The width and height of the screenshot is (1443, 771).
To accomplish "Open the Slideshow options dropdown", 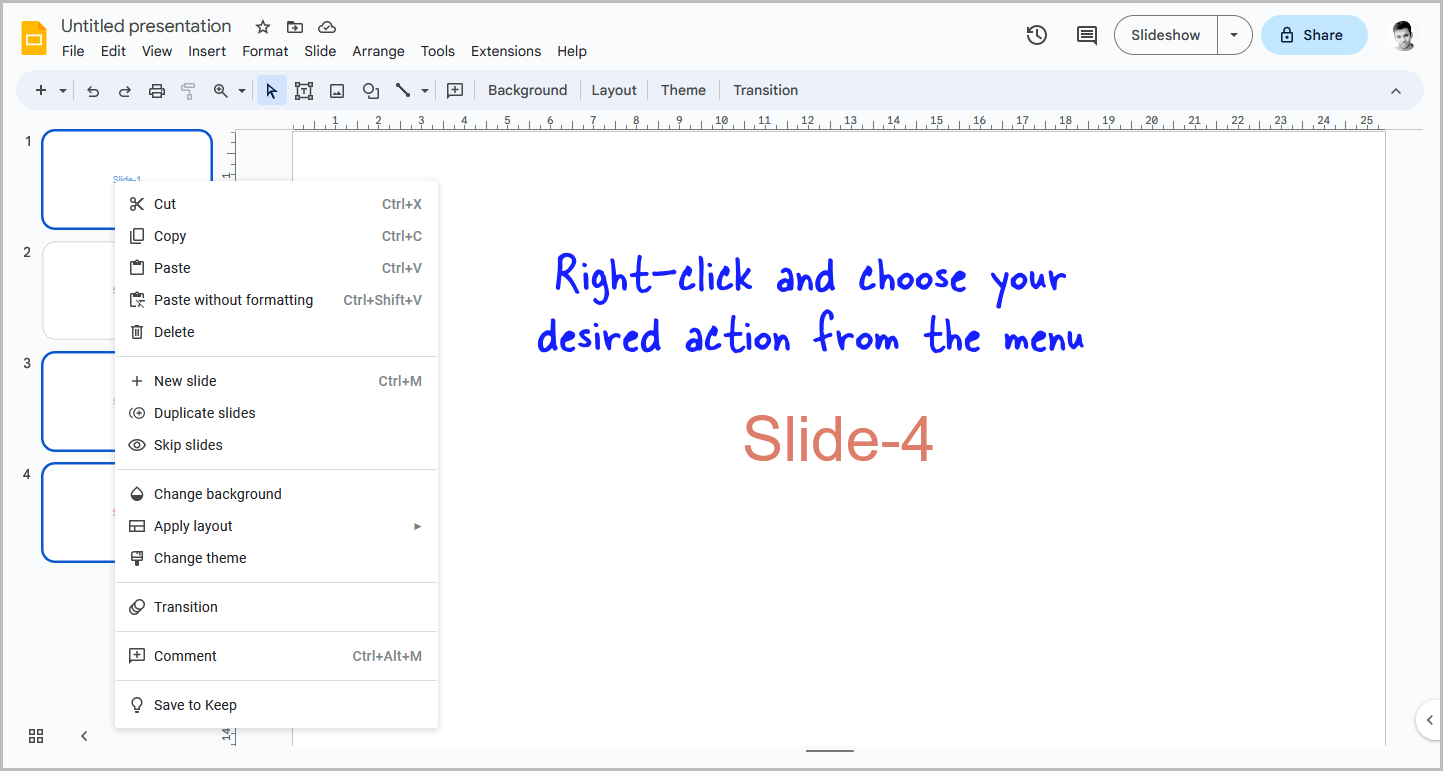I will pos(1234,34).
